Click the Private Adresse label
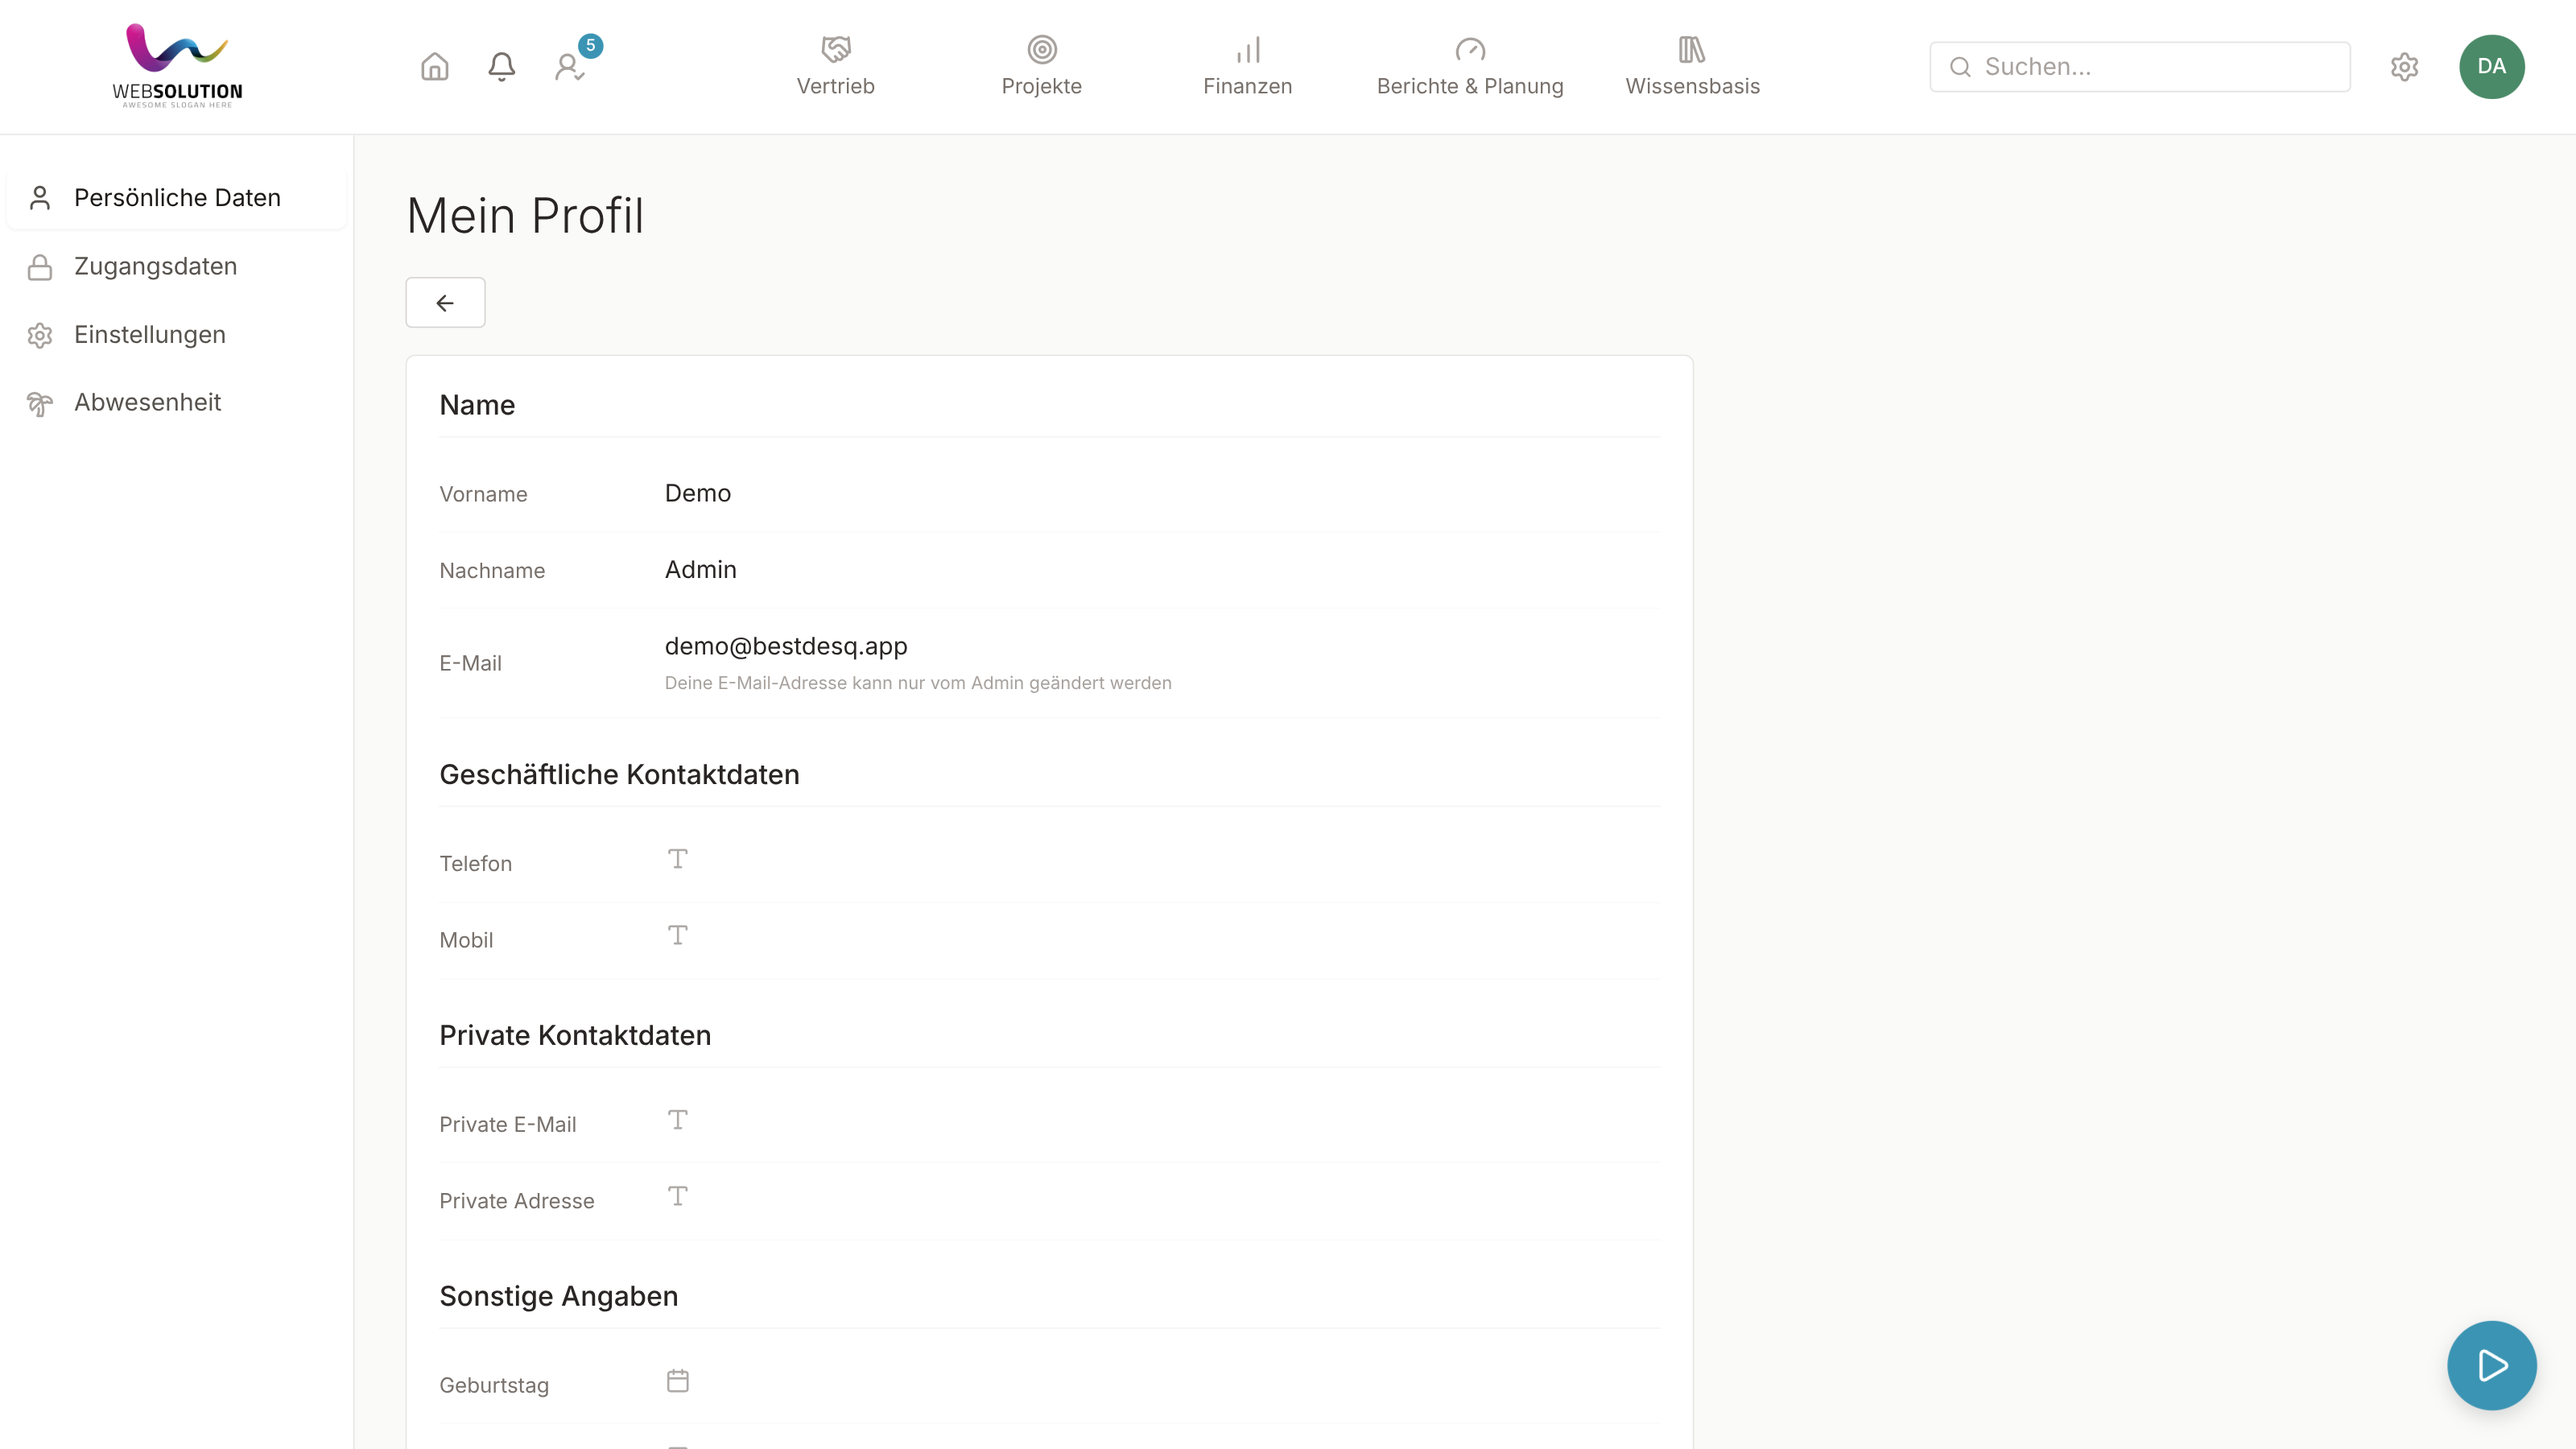Screen dimensions: 2576x1449 (x=517, y=1201)
